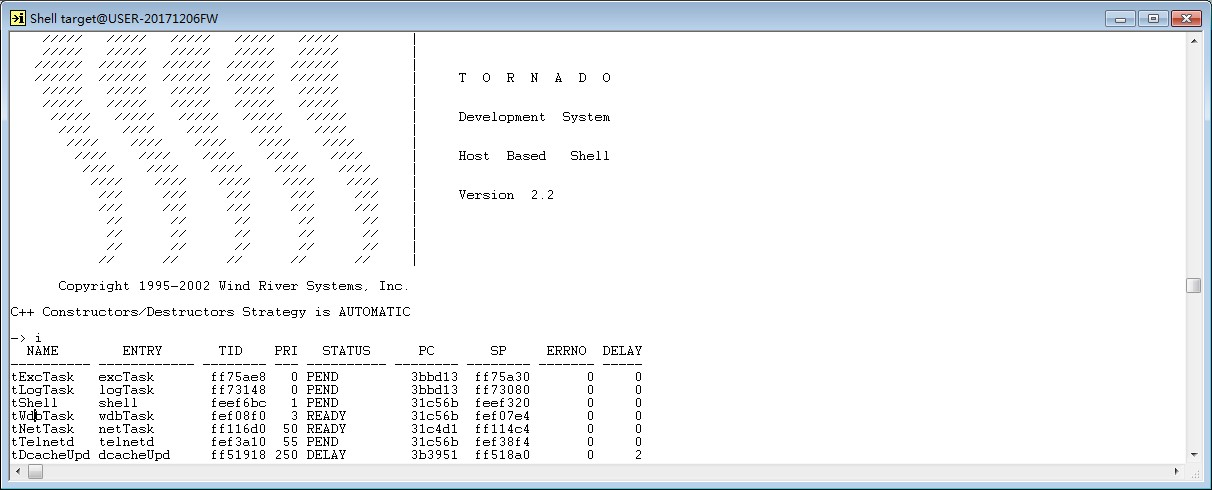Click TID value ff75ae8
Screen dimensions: 1212x490
click(238, 377)
